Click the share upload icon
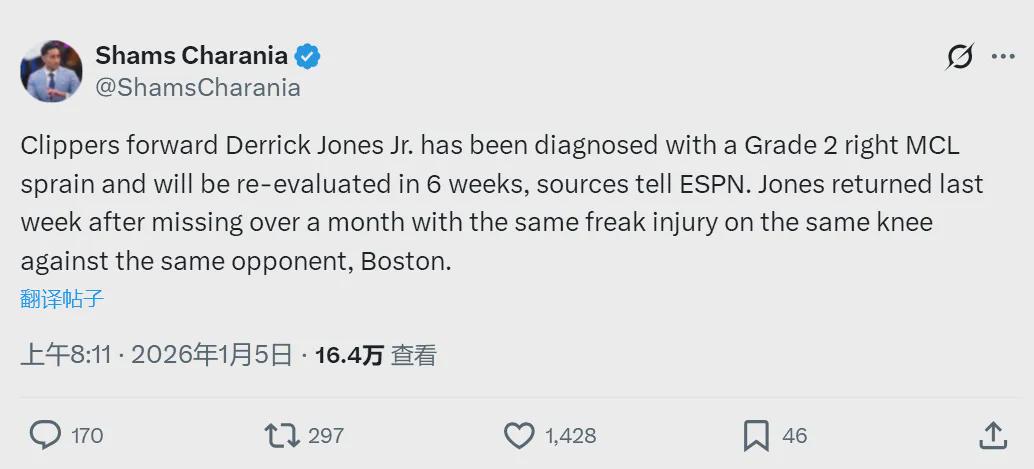The width and height of the screenshot is (1034, 469). [x=992, y=435]
